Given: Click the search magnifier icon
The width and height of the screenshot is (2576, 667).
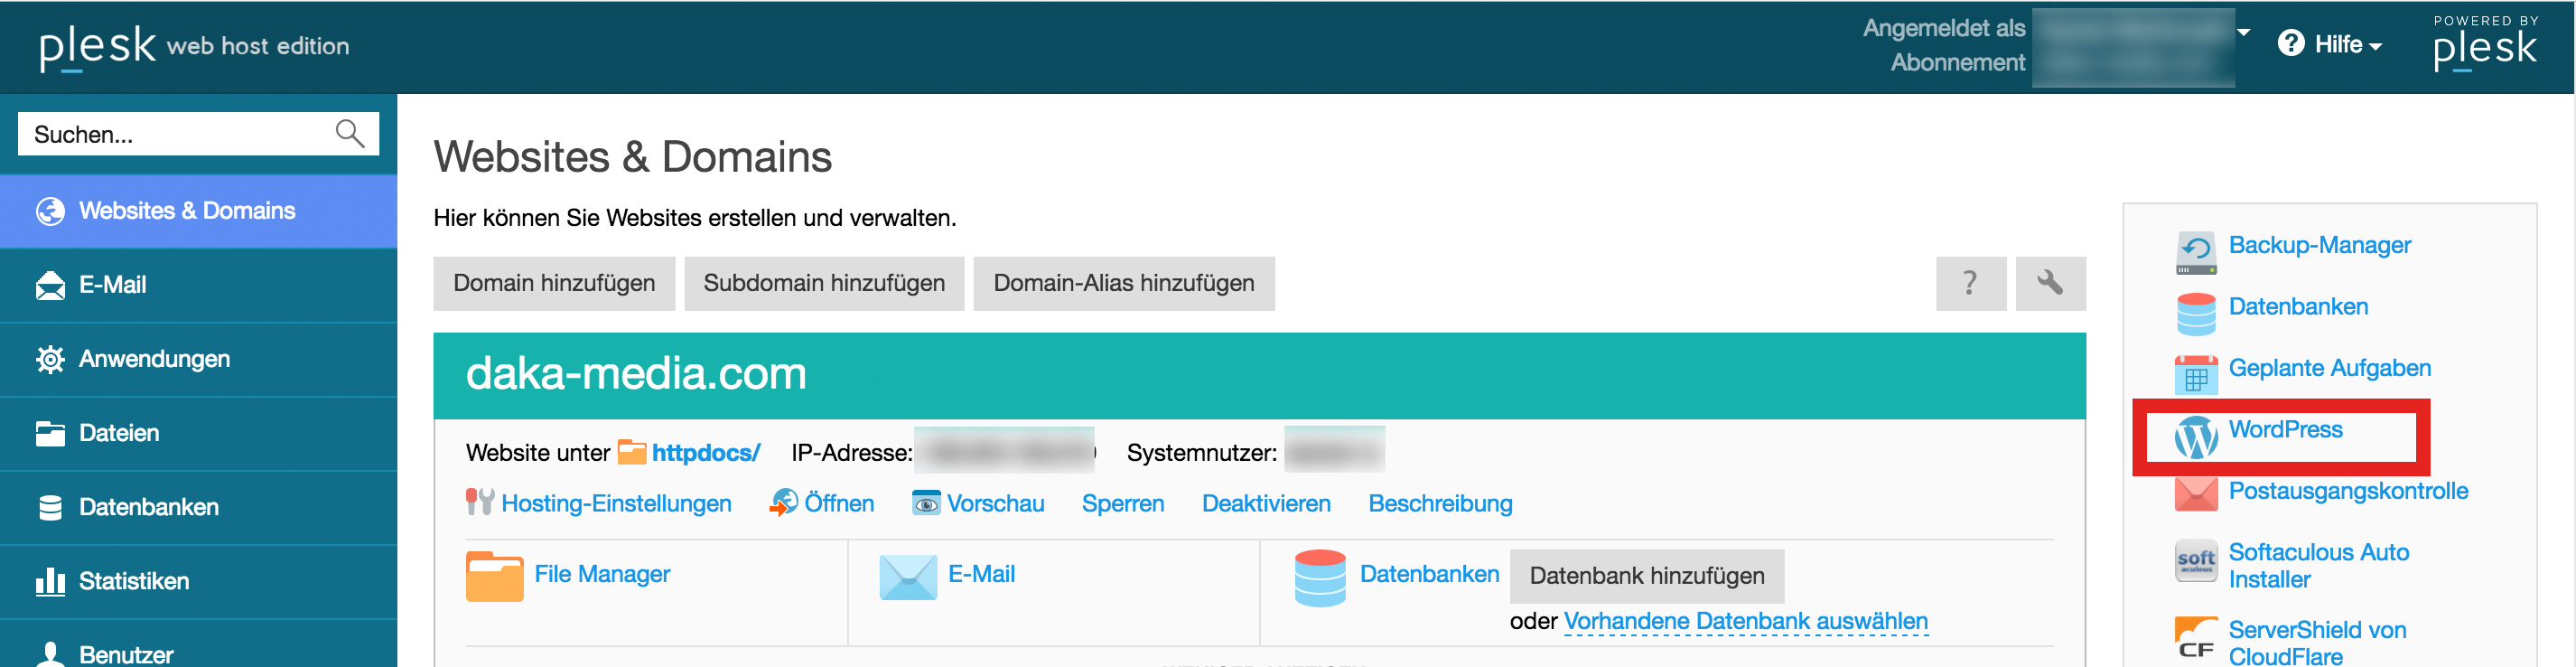Looking at the screenshot, I should click(350, 133).
